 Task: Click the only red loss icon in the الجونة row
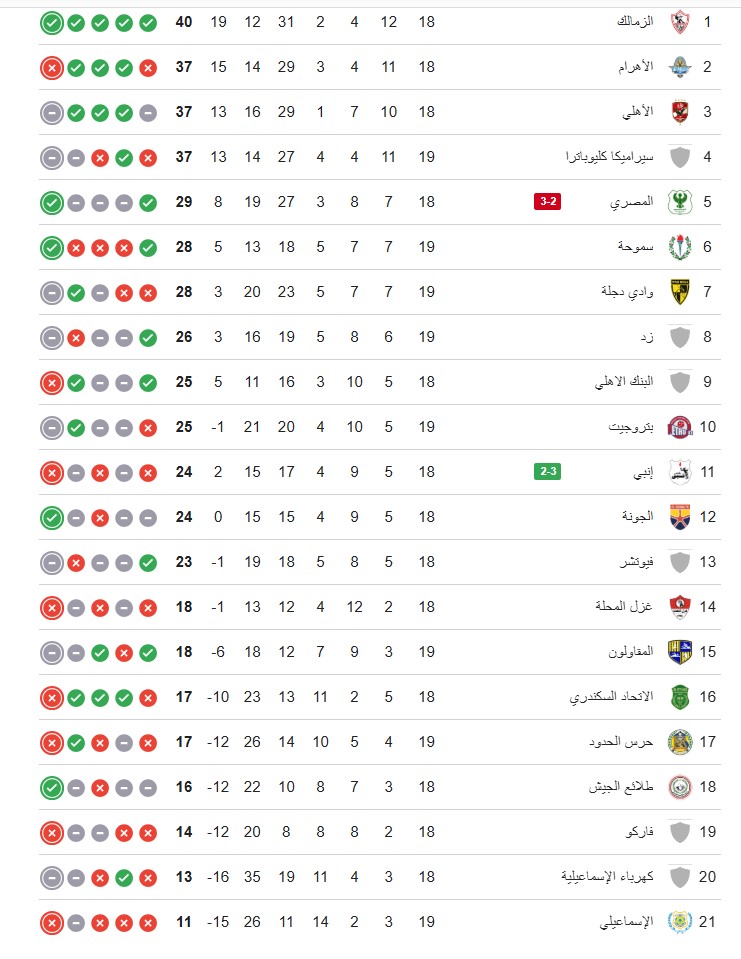(99, 517)
